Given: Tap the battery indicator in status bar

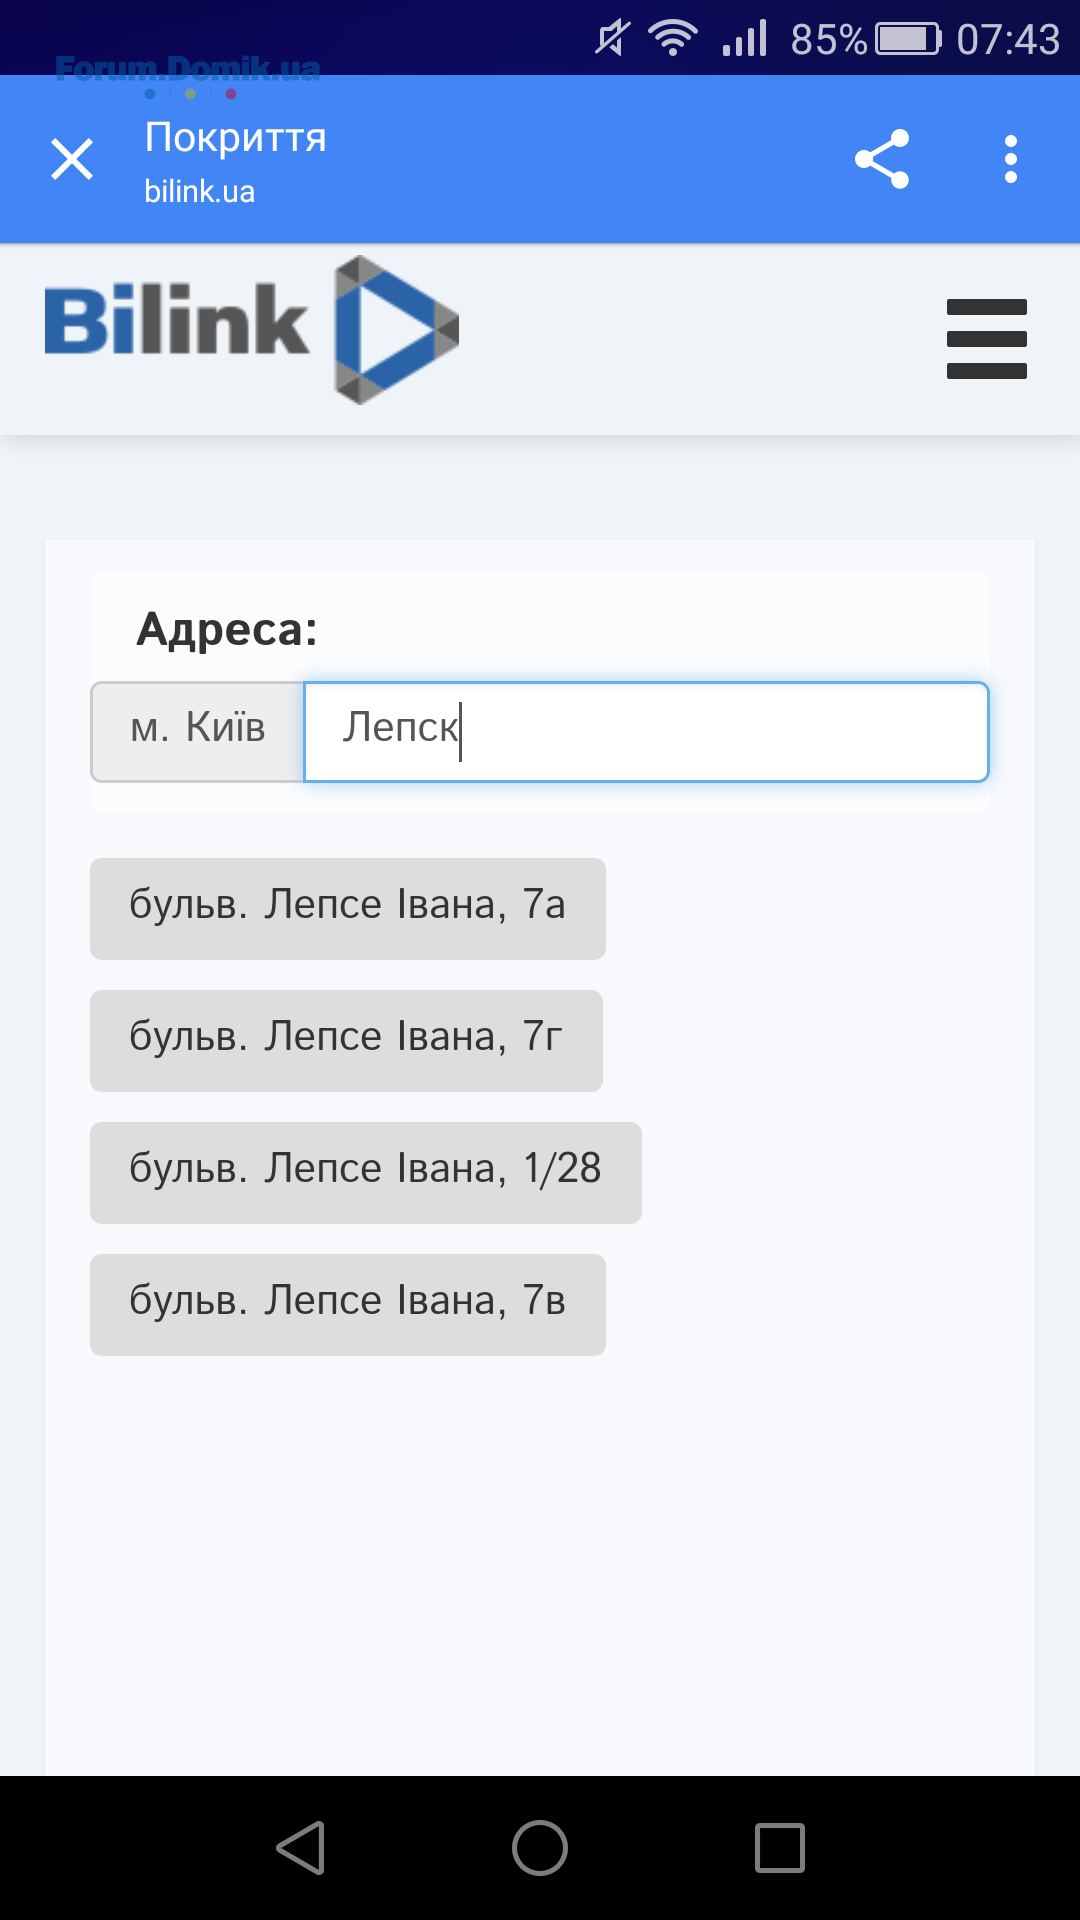Looking at the screenshot, I should (x=909, y=39).
